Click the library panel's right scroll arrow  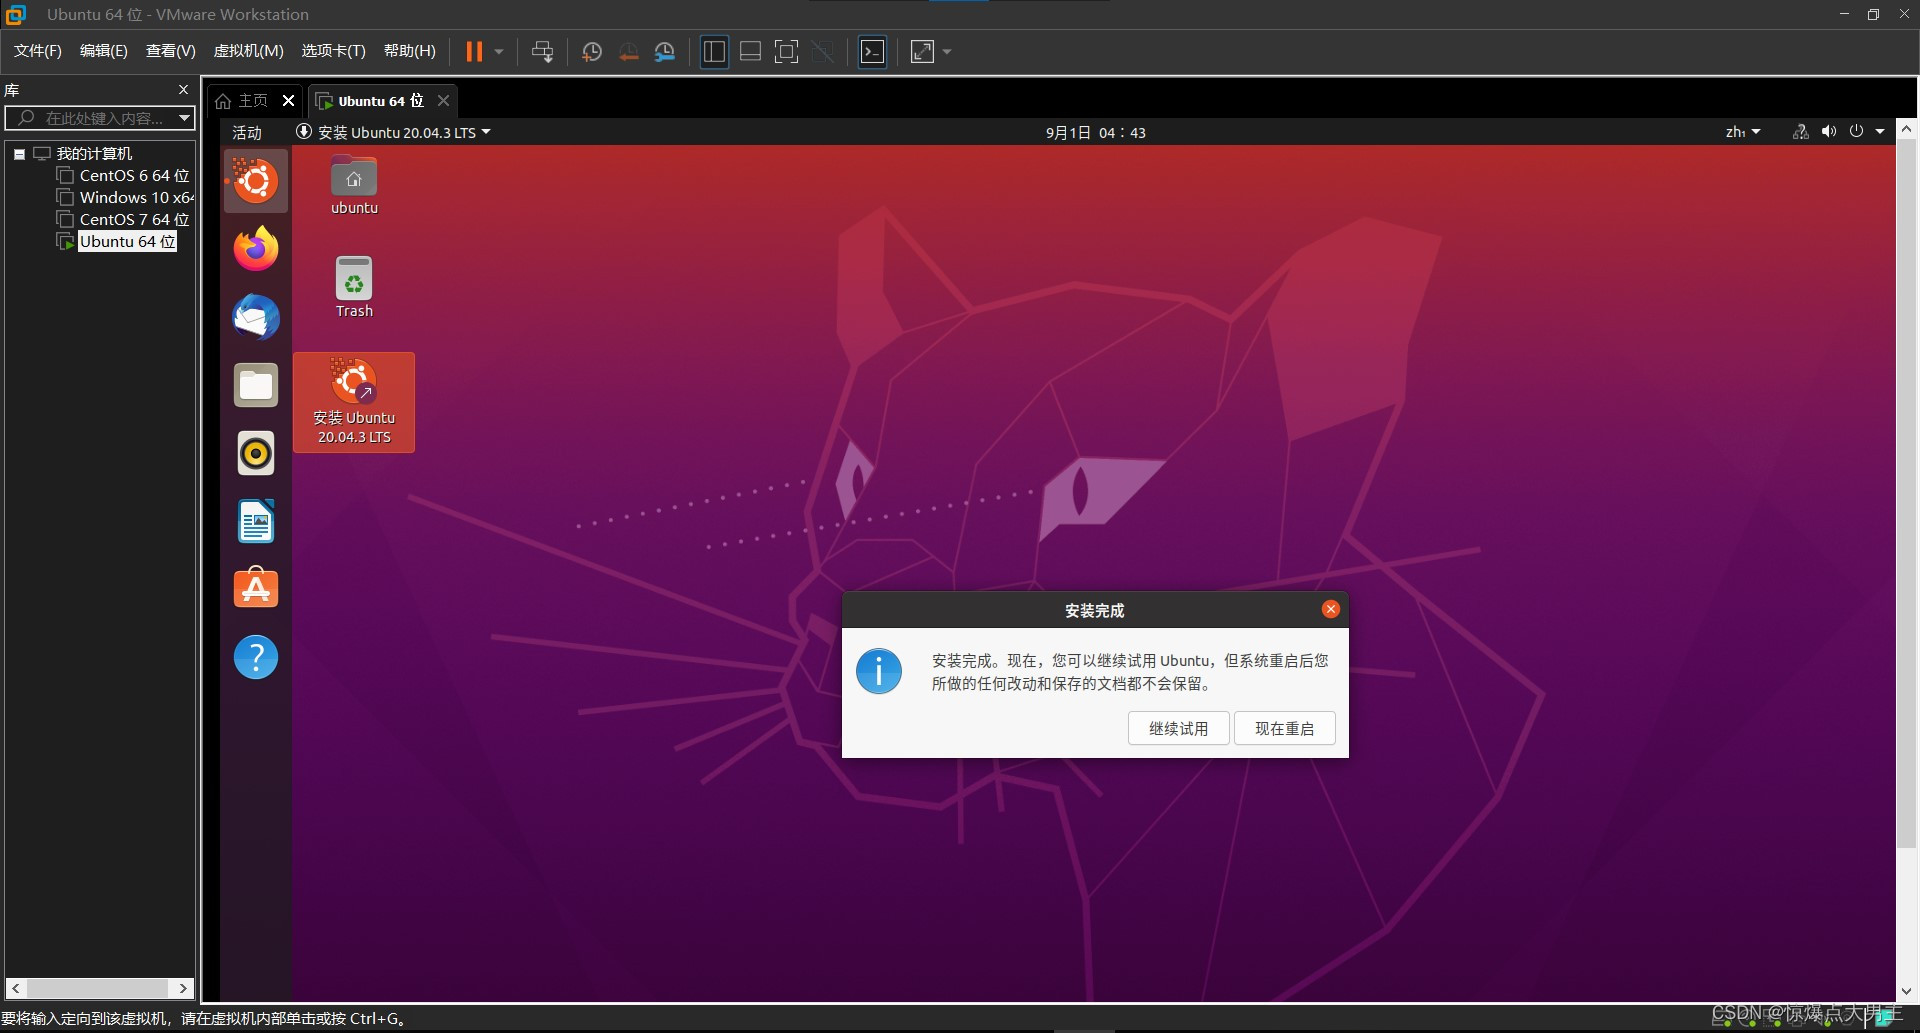(x=183, y=988)
